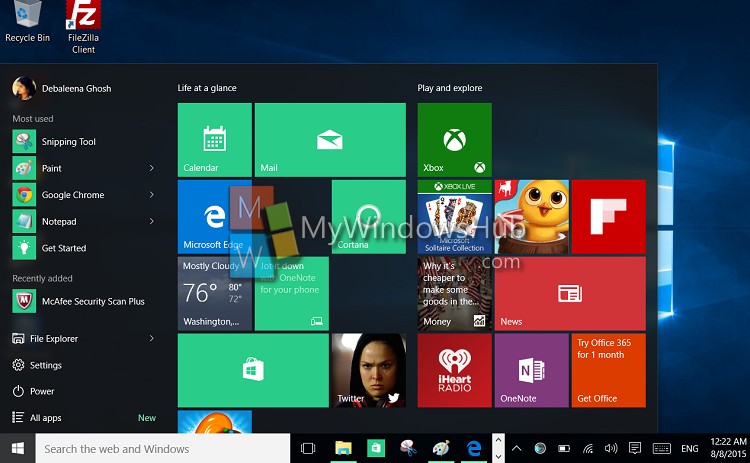Open the red Flipboard tile
This screenshot has height=463, width=750.
[608, 217]
